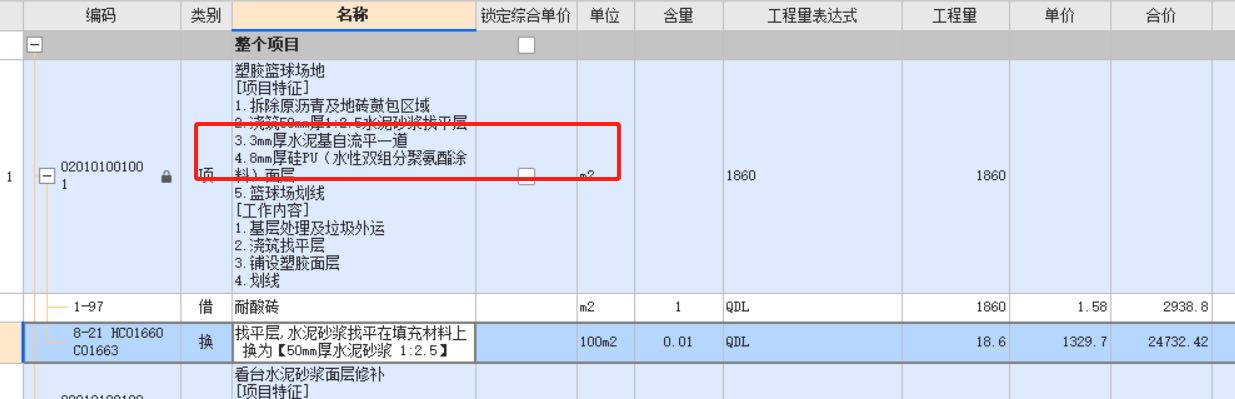Click QDL expression in 耐酸砖 row
Screen dimensions: 1235x399
[x=812, y=308]
